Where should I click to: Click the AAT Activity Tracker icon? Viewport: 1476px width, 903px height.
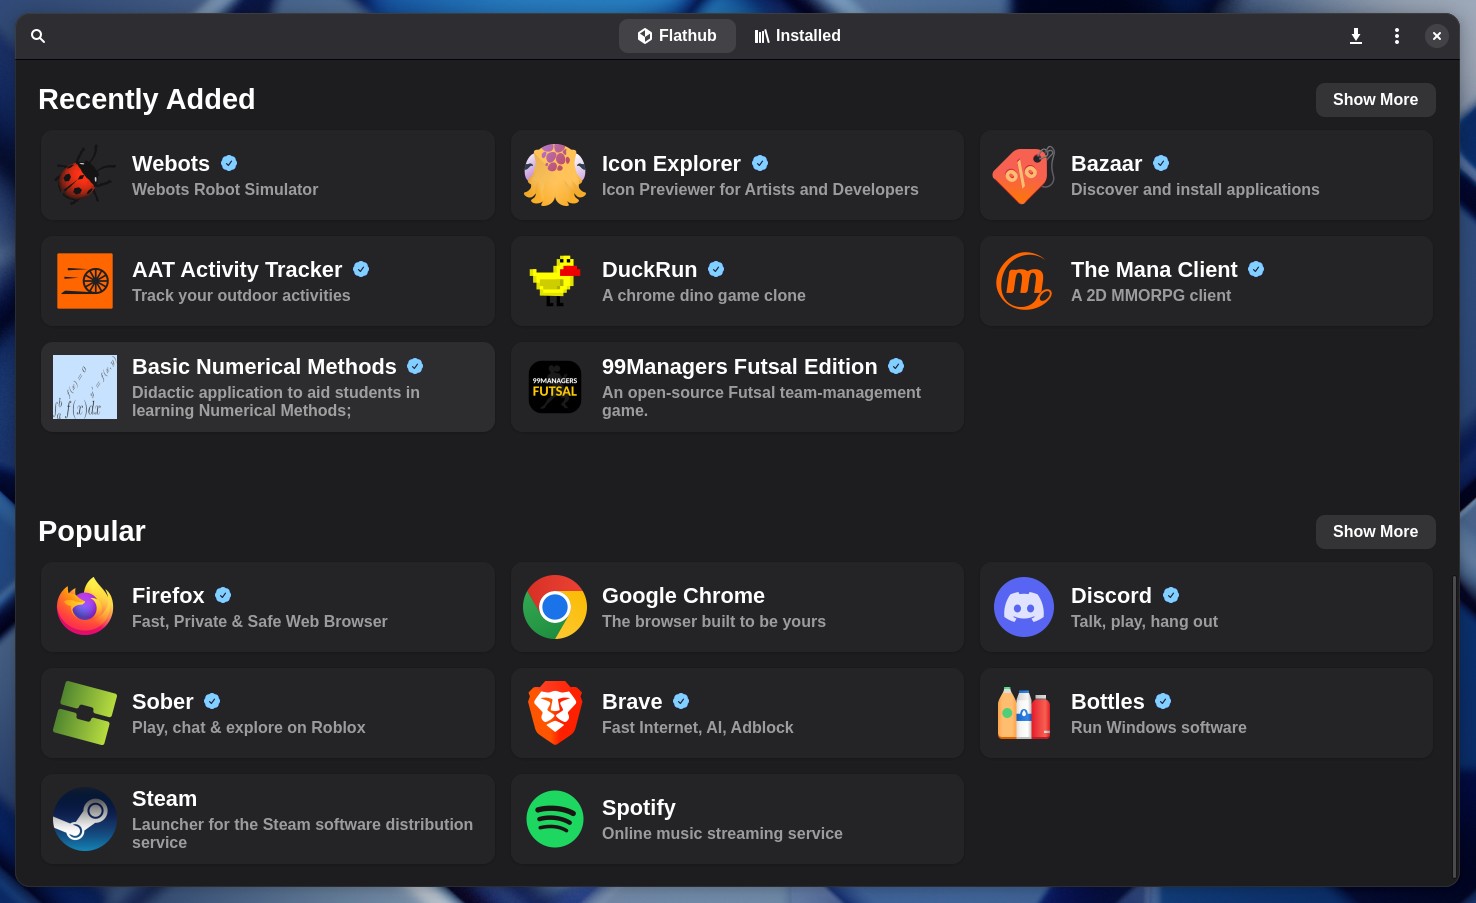pos(85,281)
